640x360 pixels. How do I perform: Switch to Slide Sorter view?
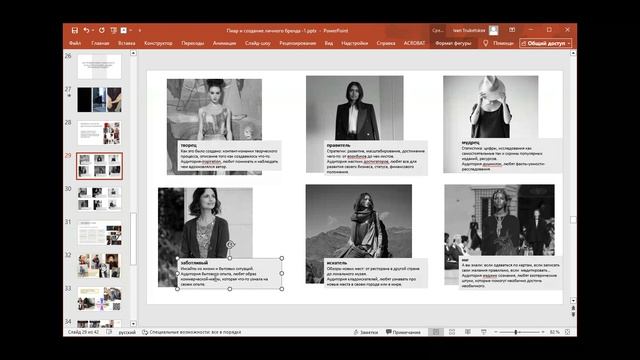click(x=452, y=332)
